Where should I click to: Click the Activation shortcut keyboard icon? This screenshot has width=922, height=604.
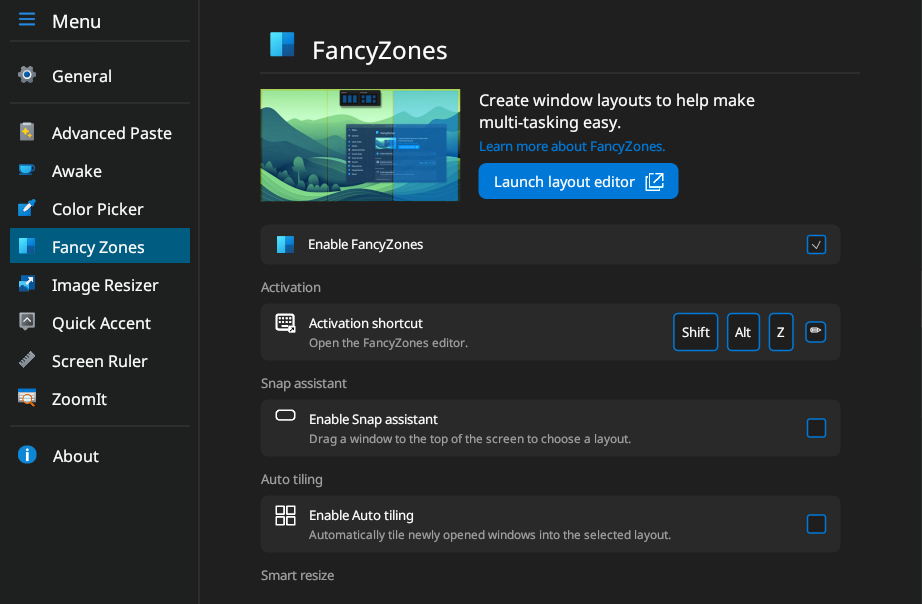click(286, 323)
